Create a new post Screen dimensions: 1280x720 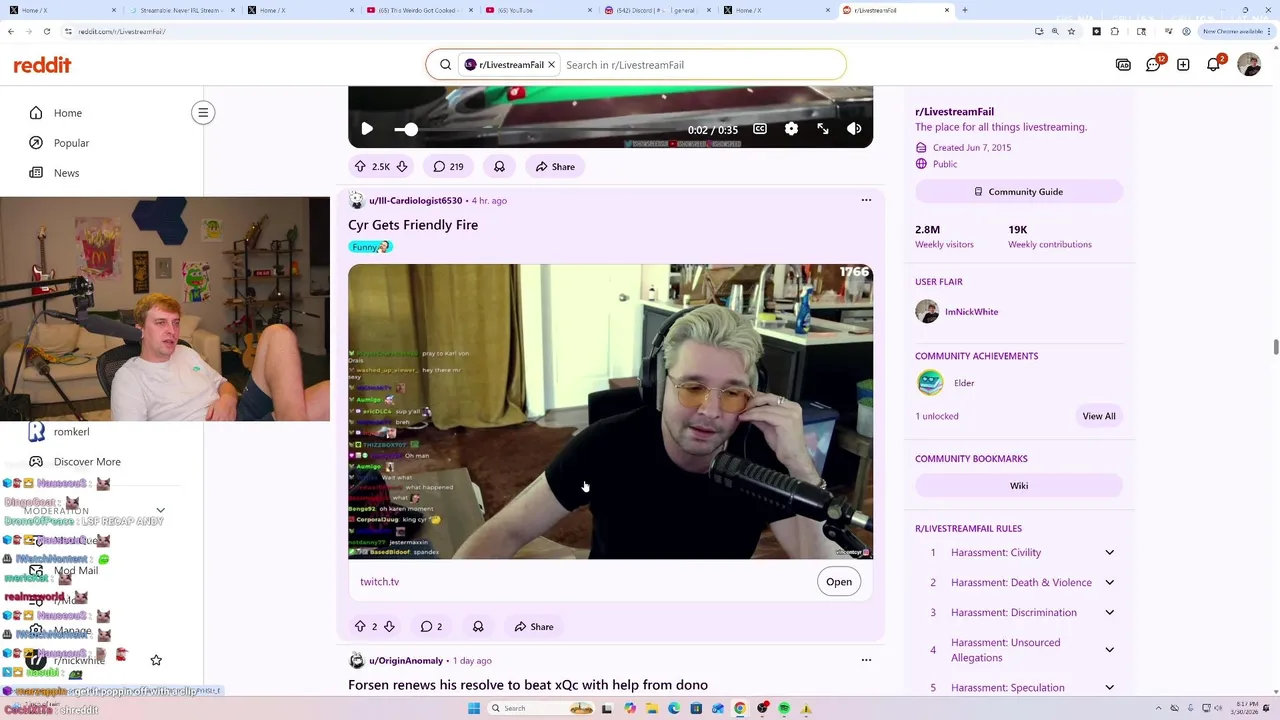[1183, 65]
